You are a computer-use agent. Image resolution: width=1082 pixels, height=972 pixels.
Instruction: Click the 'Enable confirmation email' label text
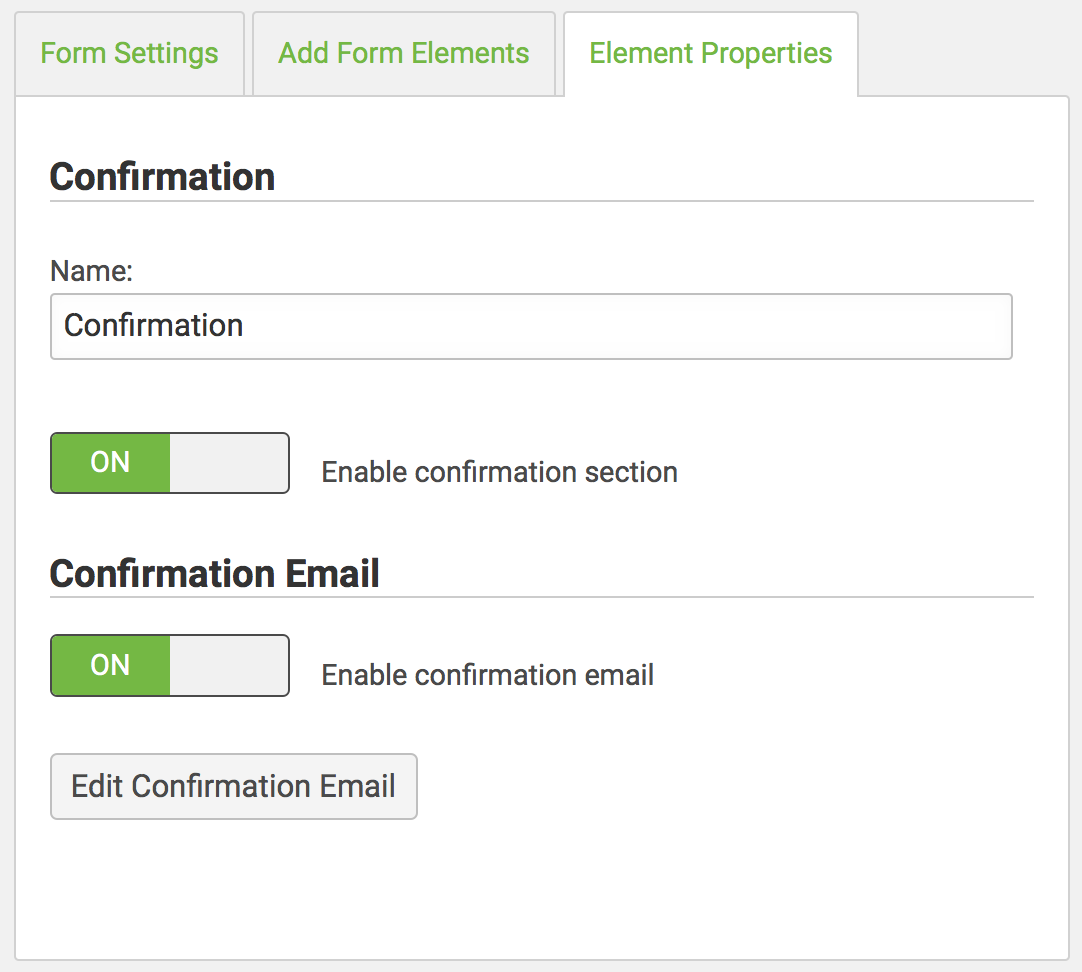click(x=488, y=675)
